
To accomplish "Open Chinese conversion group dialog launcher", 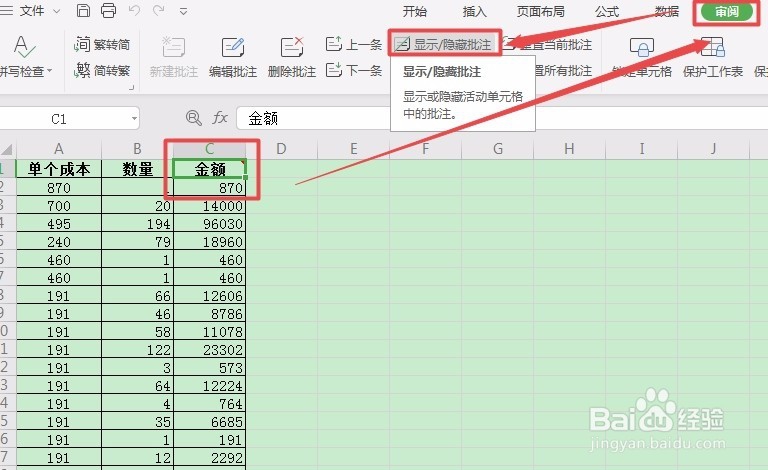I will pyautogui.click(x=131, y=87).
